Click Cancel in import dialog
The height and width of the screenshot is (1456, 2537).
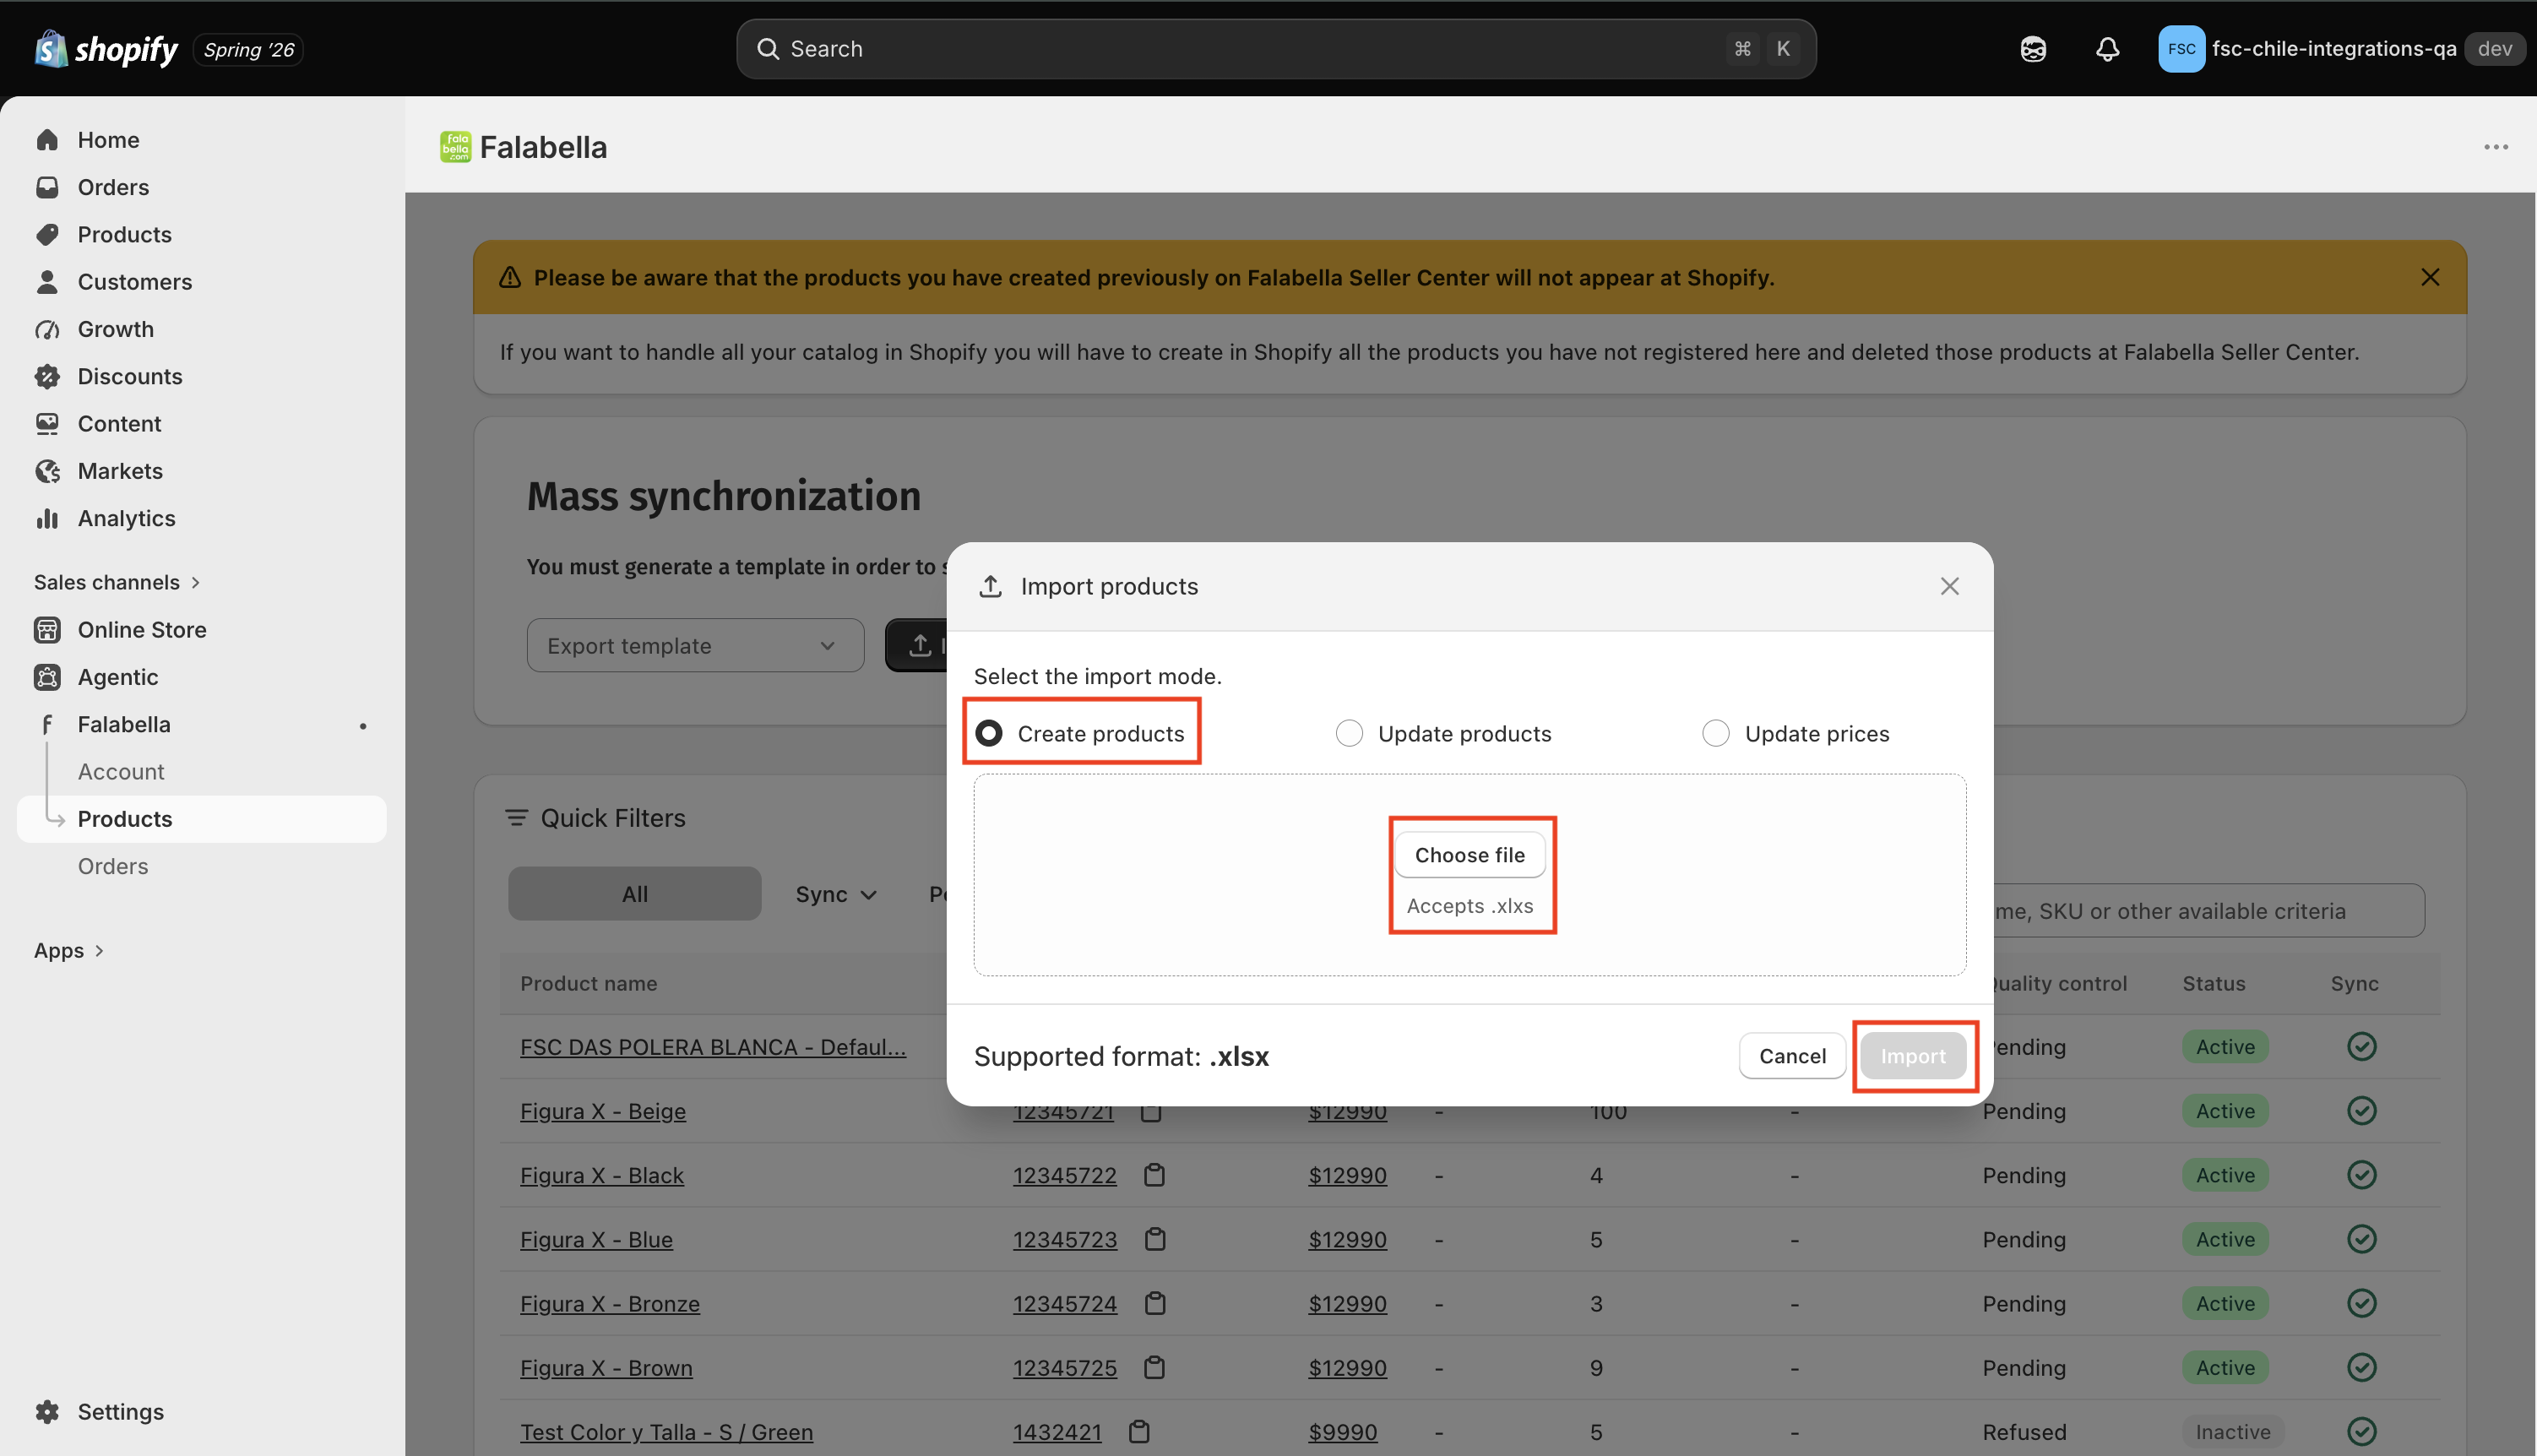pyautogui.click(x=1792, y=1056)
